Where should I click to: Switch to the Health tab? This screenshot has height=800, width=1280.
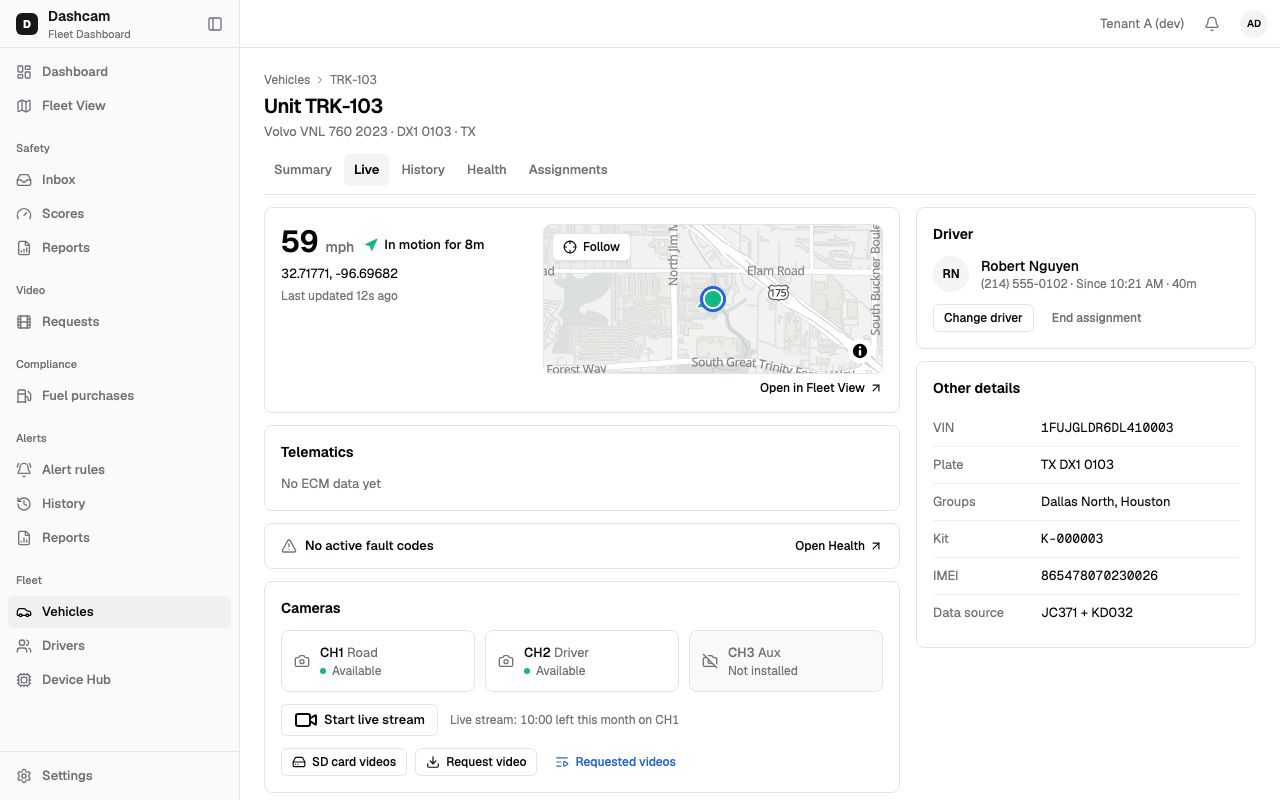pos(487,170)
